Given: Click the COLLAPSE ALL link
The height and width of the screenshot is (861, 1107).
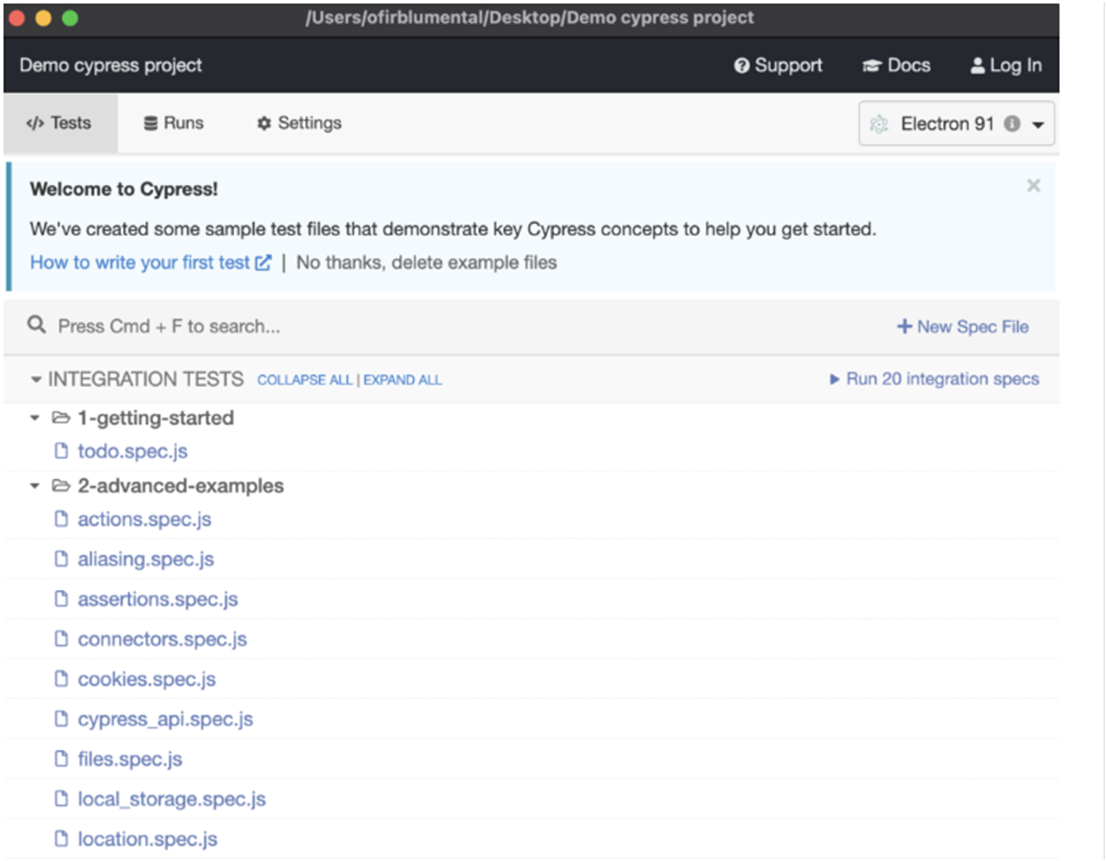Looking at the screenshot, I should coord(304,380).
